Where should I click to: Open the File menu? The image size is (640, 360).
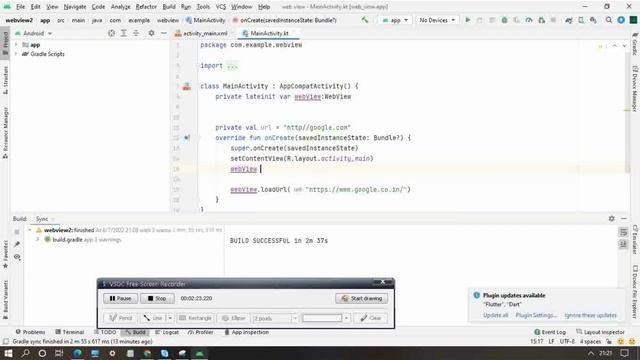tap(20, 7)
